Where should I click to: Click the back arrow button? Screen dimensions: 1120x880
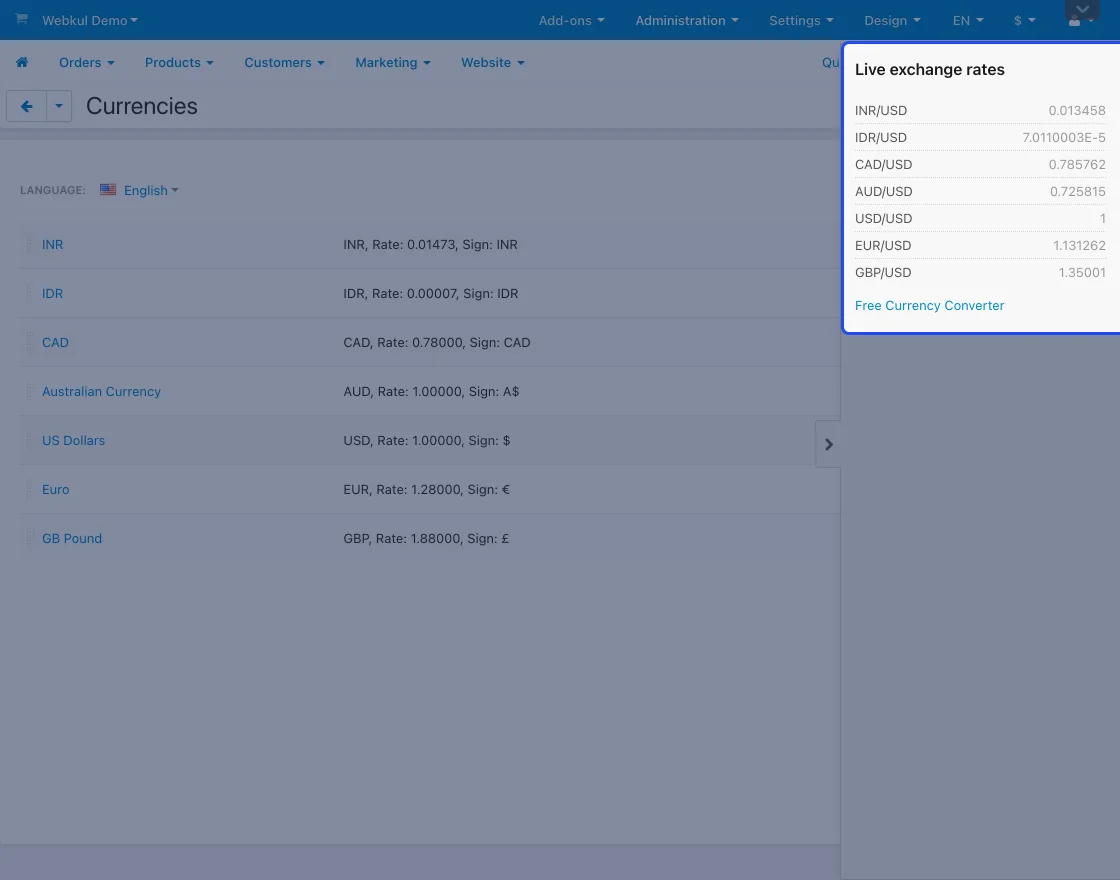(x=27, y=106)
